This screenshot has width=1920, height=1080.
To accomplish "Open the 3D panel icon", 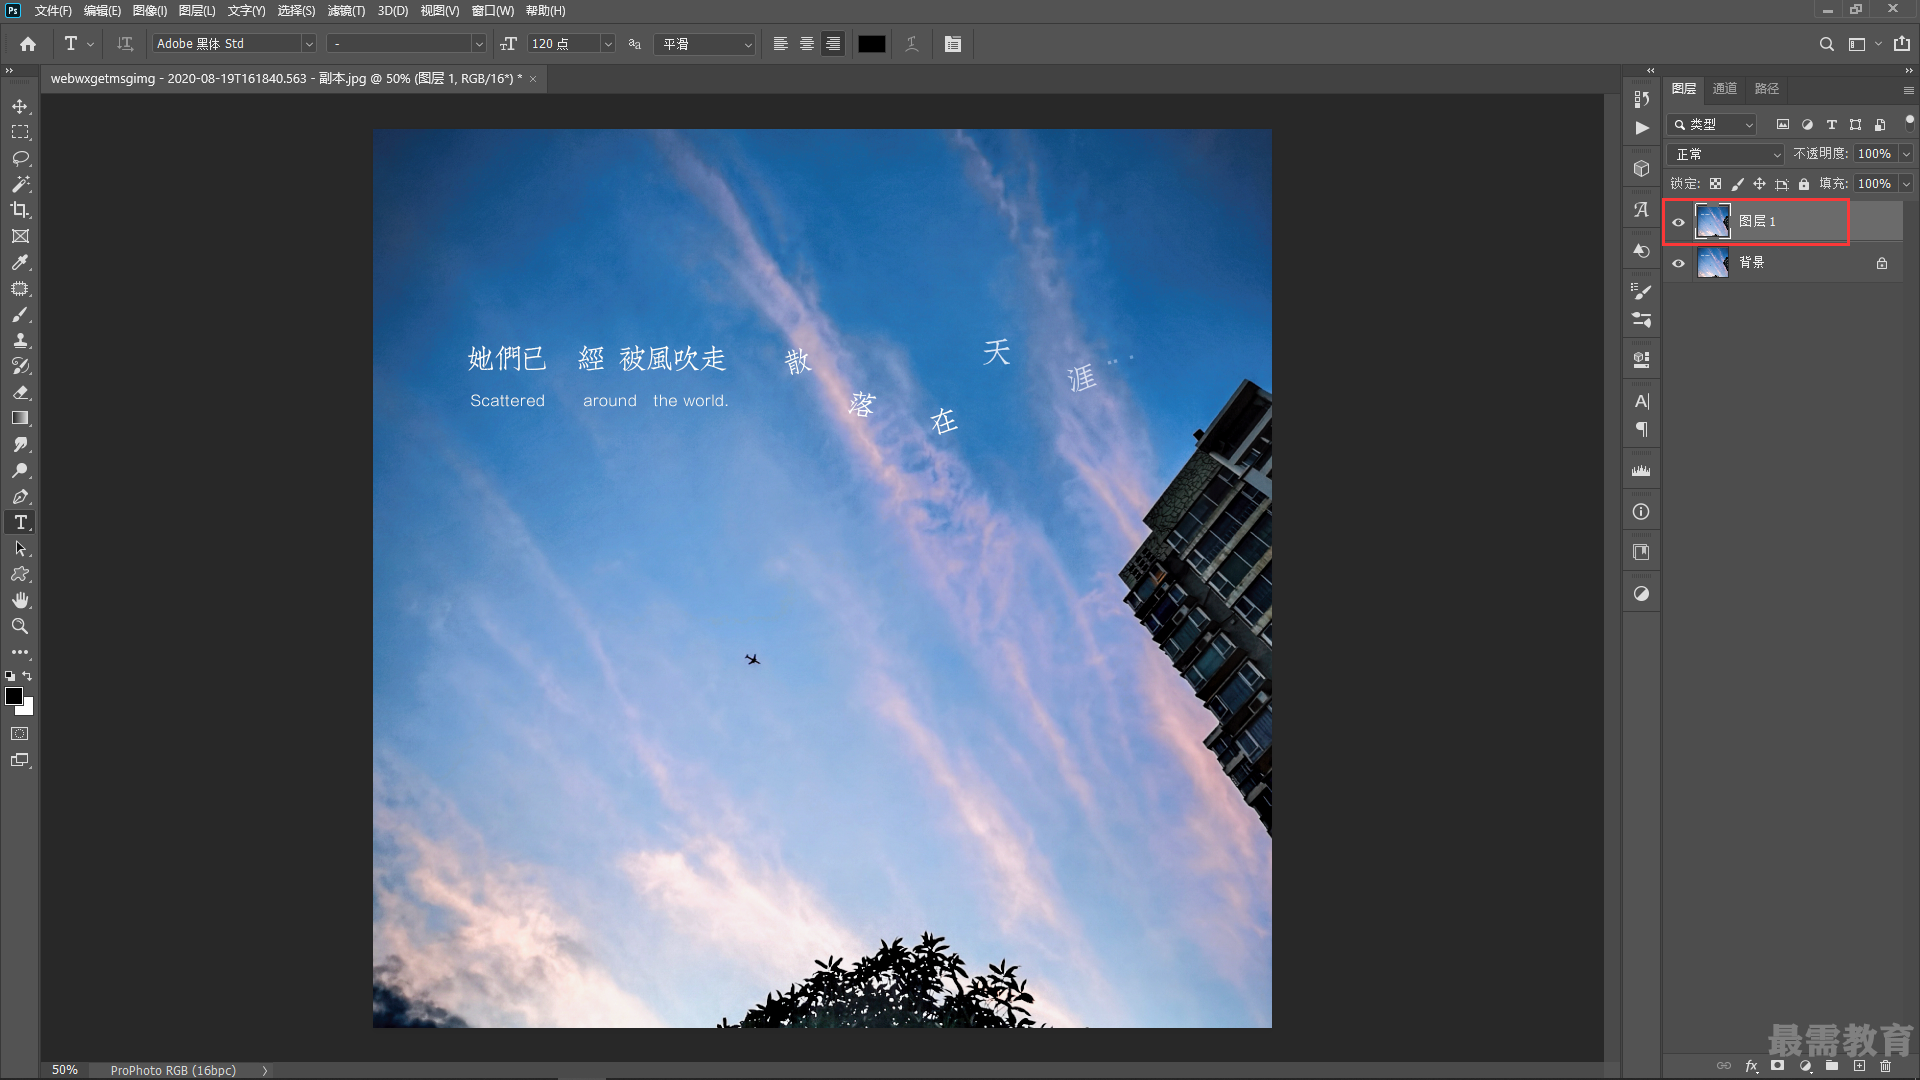I will coord(1641,169).
